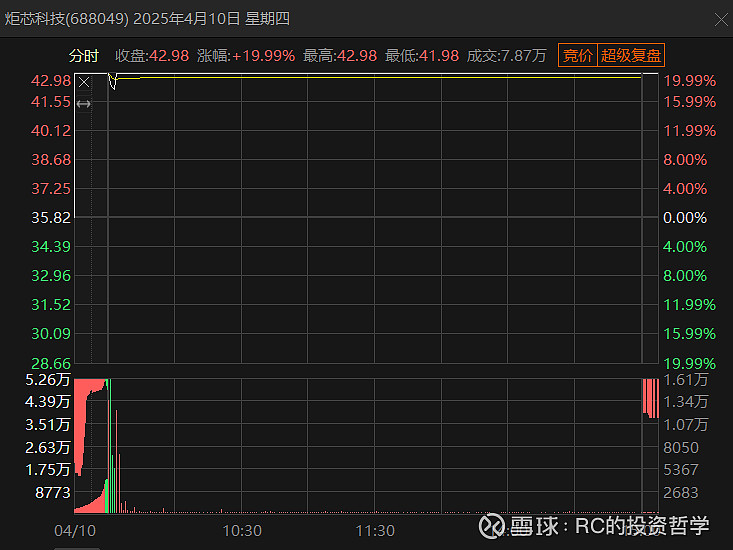Click the horizontal resize arrows icon
Image resolution: width=733 pixels, height=550 pixels.
coord(84,103)
